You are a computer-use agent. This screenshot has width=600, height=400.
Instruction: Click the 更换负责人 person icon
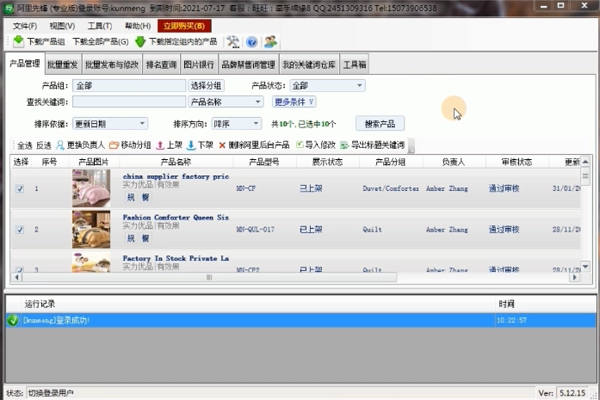point(60,145)
